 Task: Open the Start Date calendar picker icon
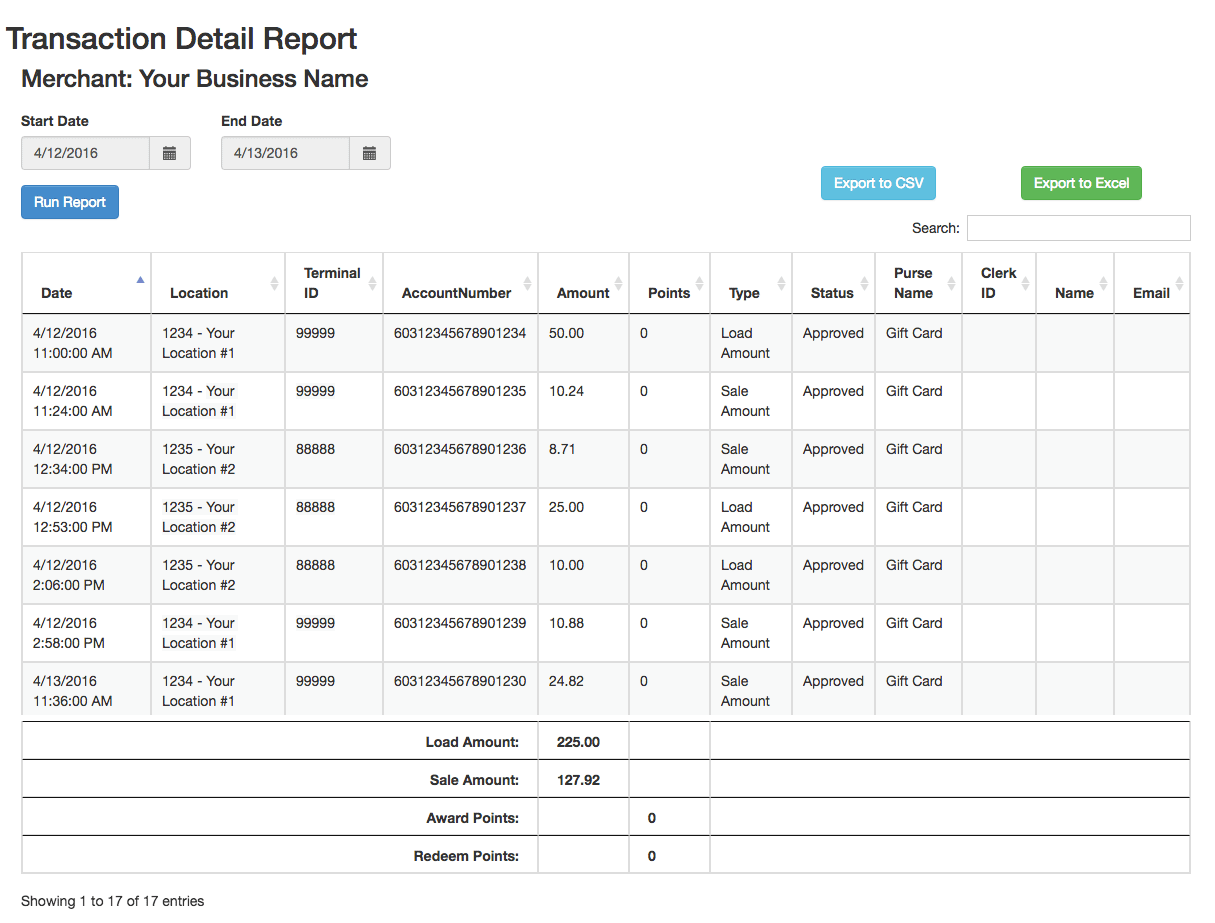pyautogui.click(x=170, y=153)
